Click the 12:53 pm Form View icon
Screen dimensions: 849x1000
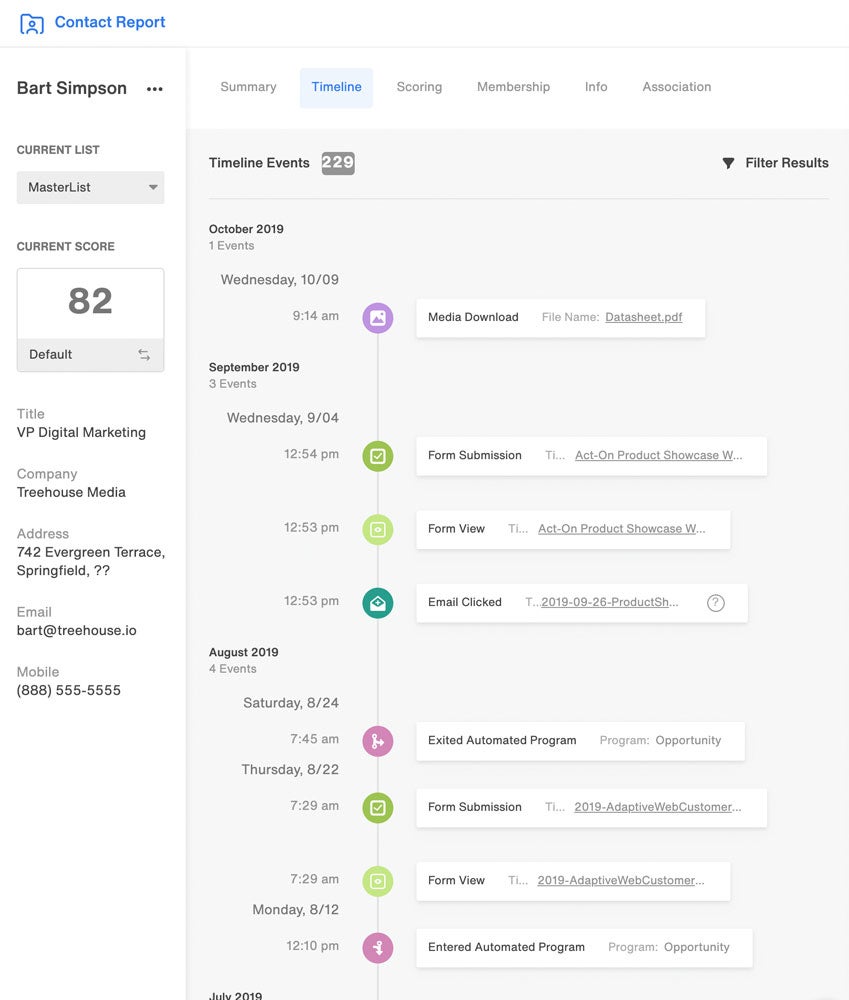tap(378, 530)
